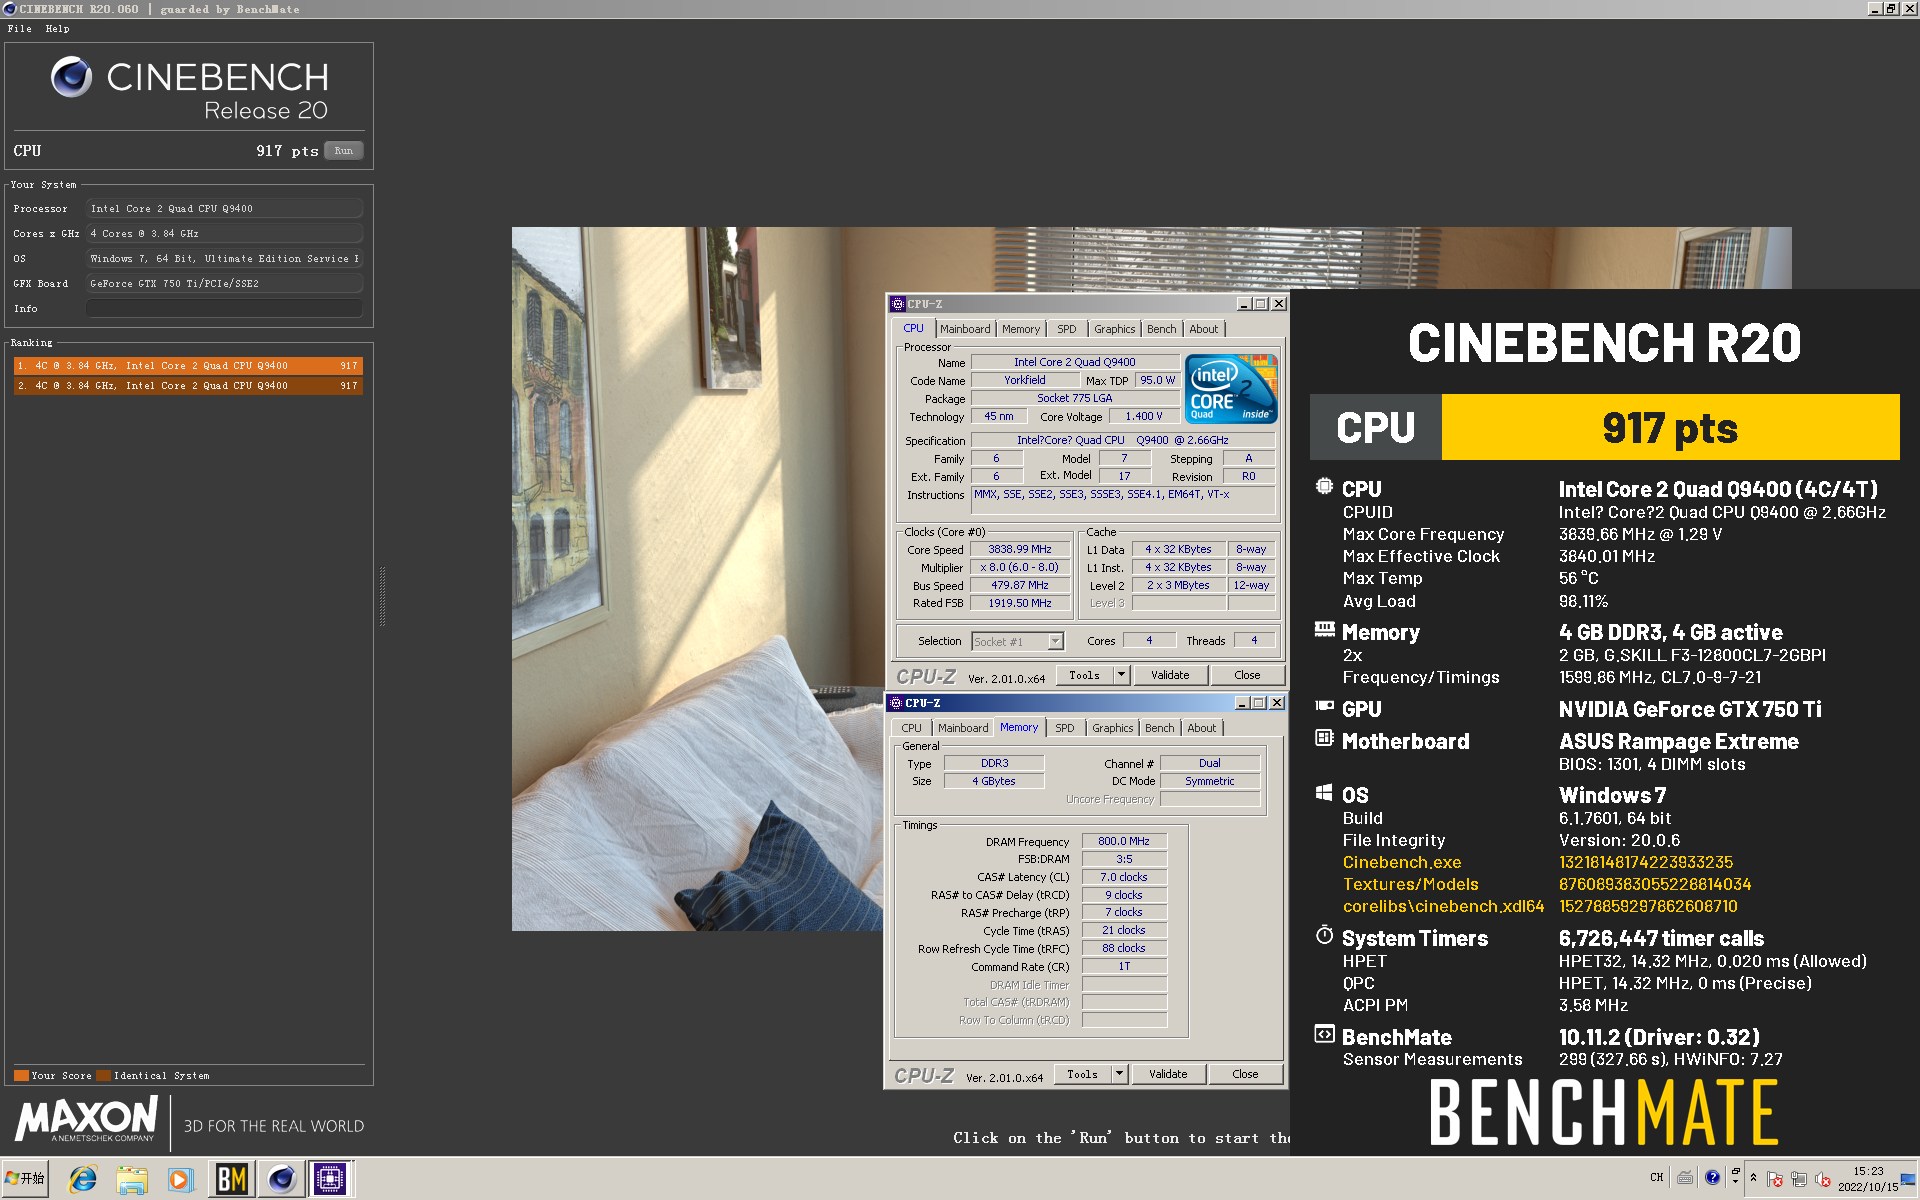Switch to BenchMate taskbar icon
Image resolution: width=1920 pixels, height=1200 pixels.
pos(231,1179)
